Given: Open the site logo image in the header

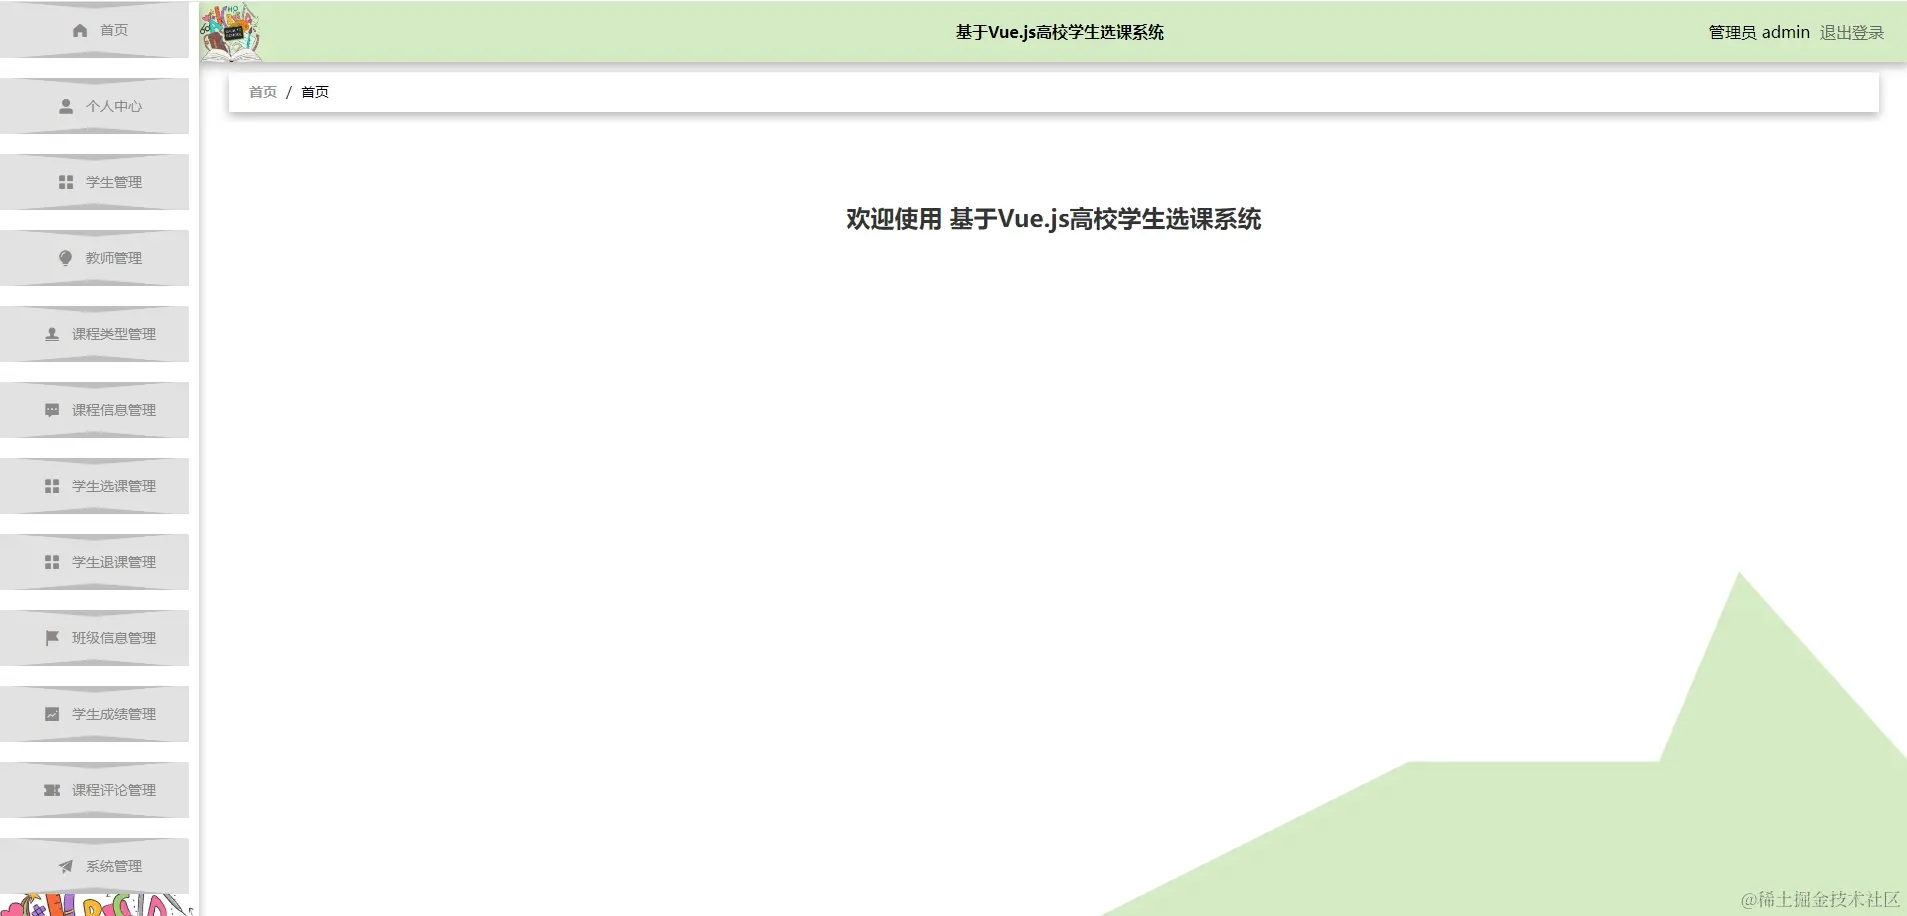Looking at the screenshot, I should pos(231,32).
